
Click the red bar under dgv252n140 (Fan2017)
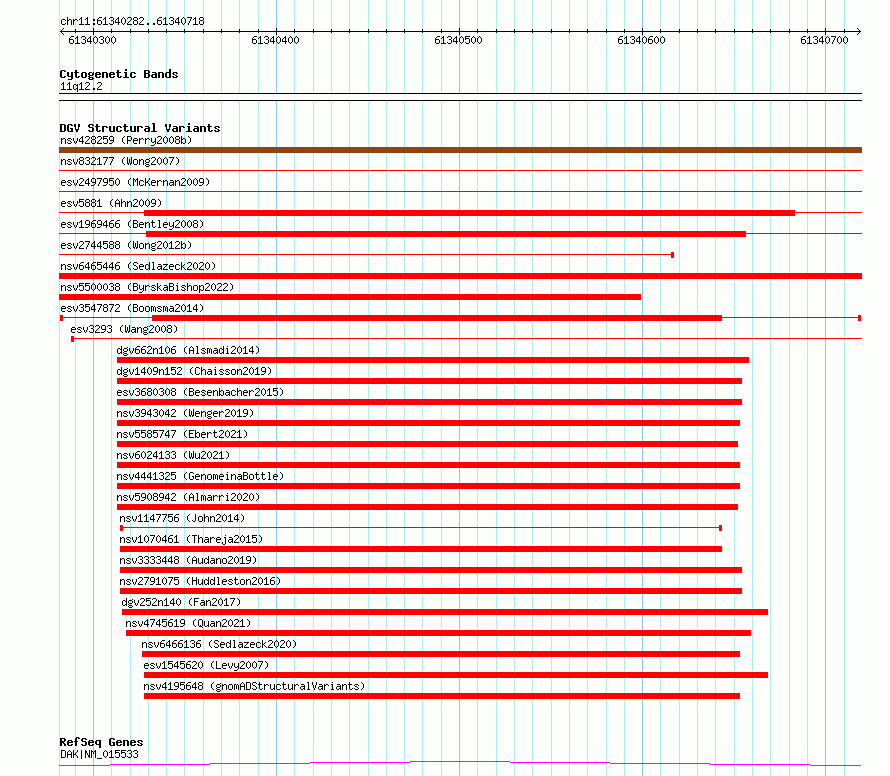coord(445,612)
